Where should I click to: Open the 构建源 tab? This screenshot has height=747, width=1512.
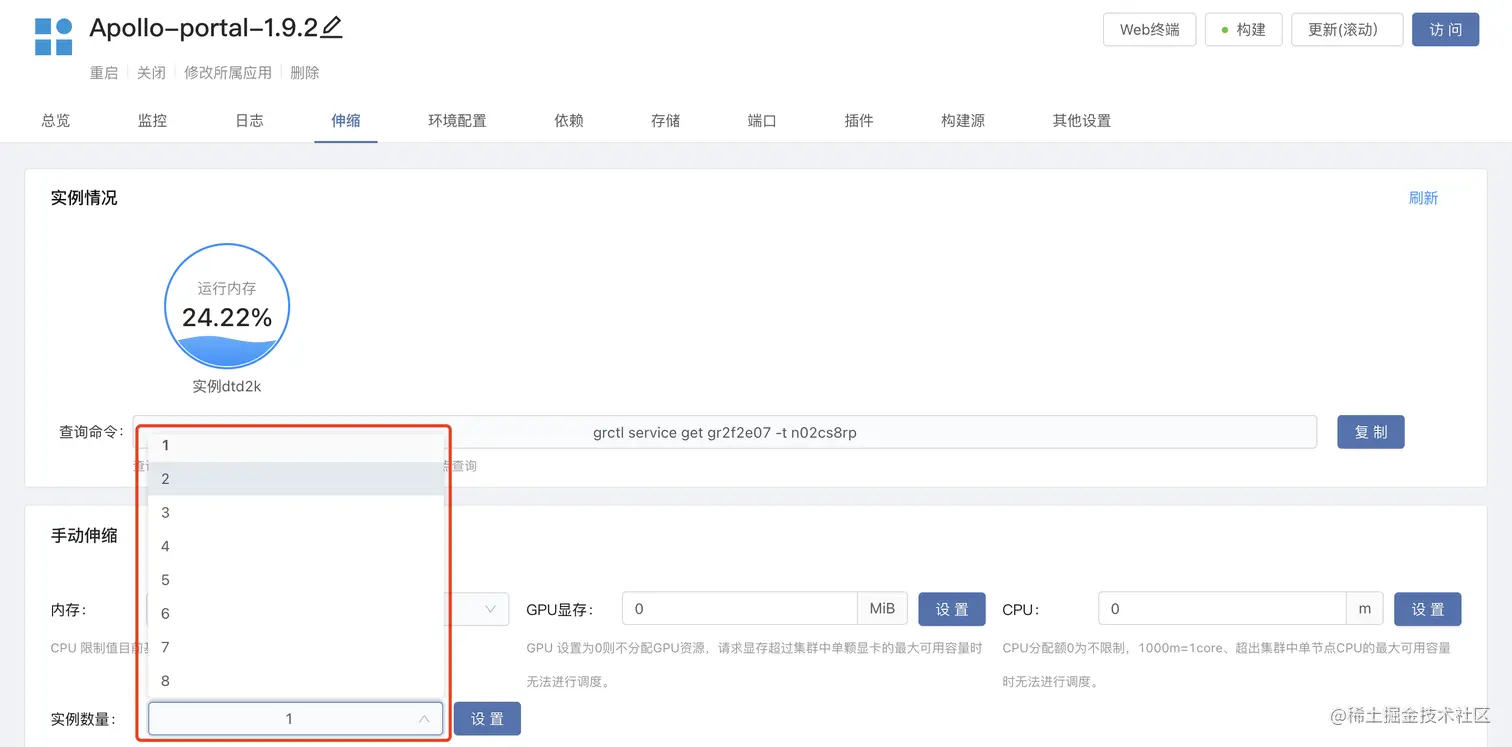963,120
